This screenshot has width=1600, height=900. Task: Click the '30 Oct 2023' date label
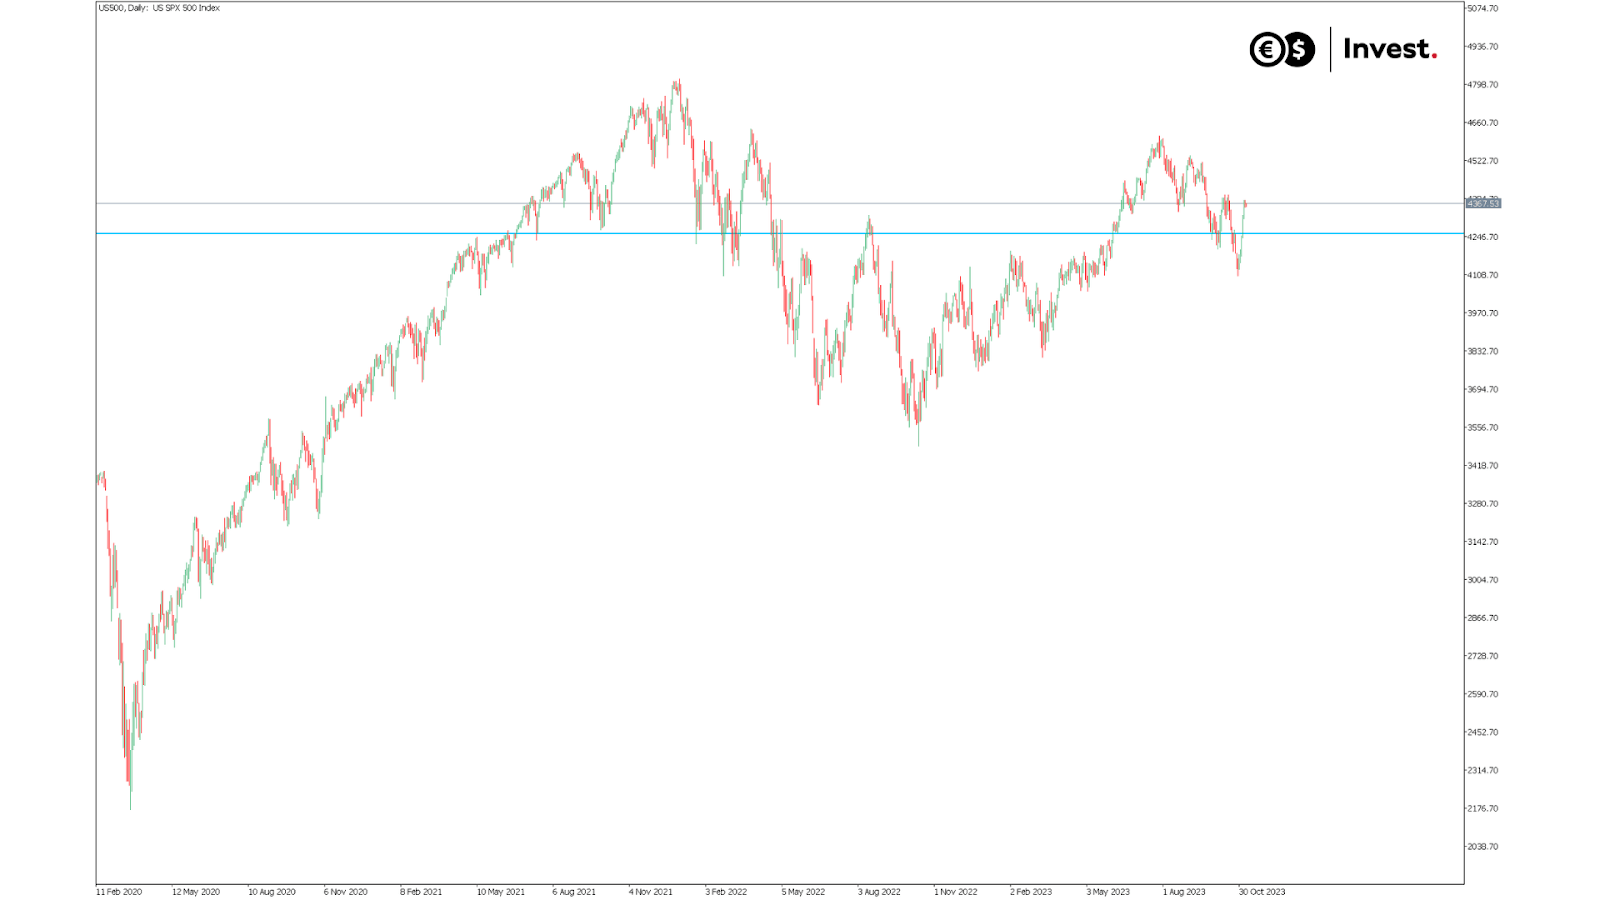(x=1262, y=891)
